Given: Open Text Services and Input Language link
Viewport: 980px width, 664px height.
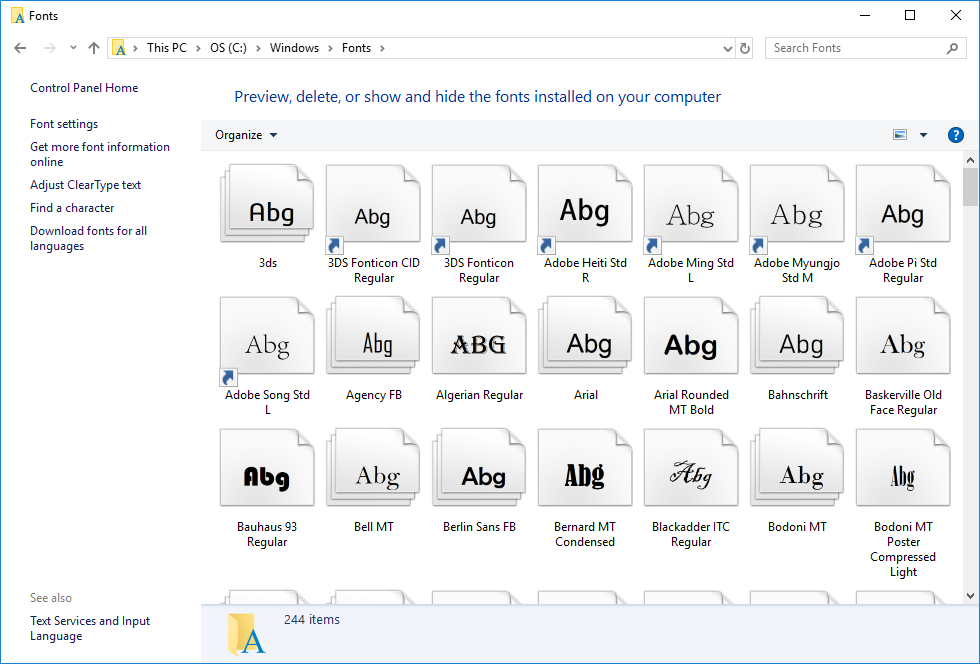Looking at the screenshot, I should (x=90, y=628).
